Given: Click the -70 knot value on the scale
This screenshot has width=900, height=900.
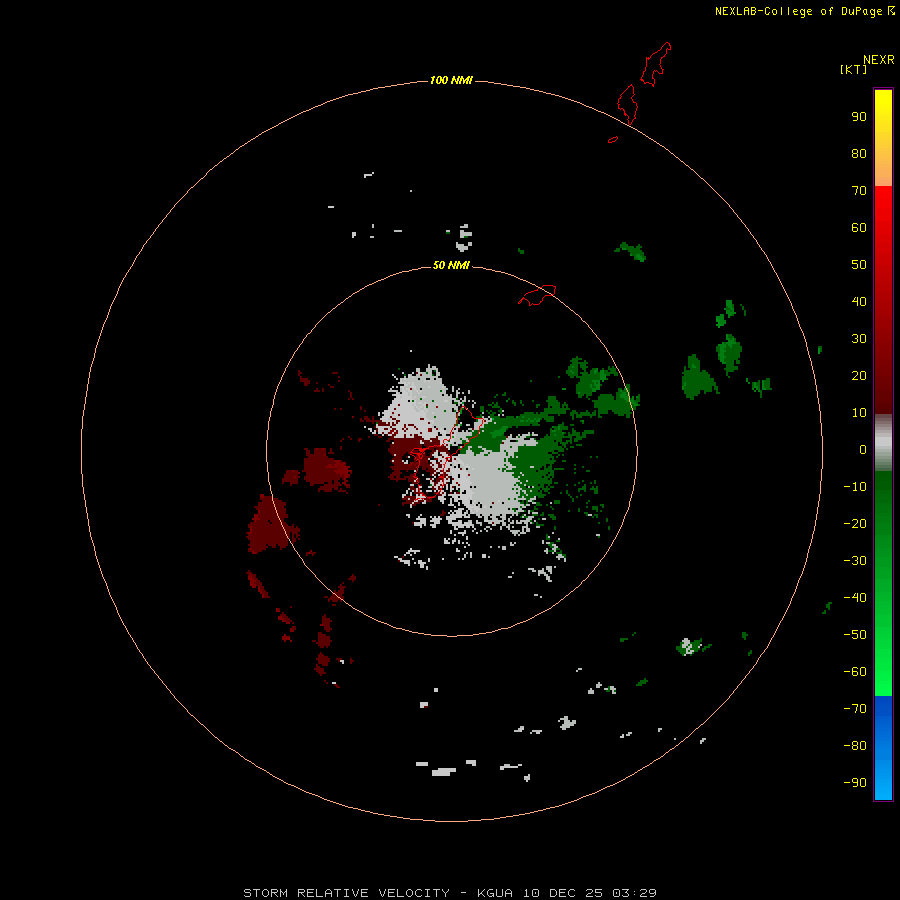Looking at the screenshot, I should [x=855, y=709].
